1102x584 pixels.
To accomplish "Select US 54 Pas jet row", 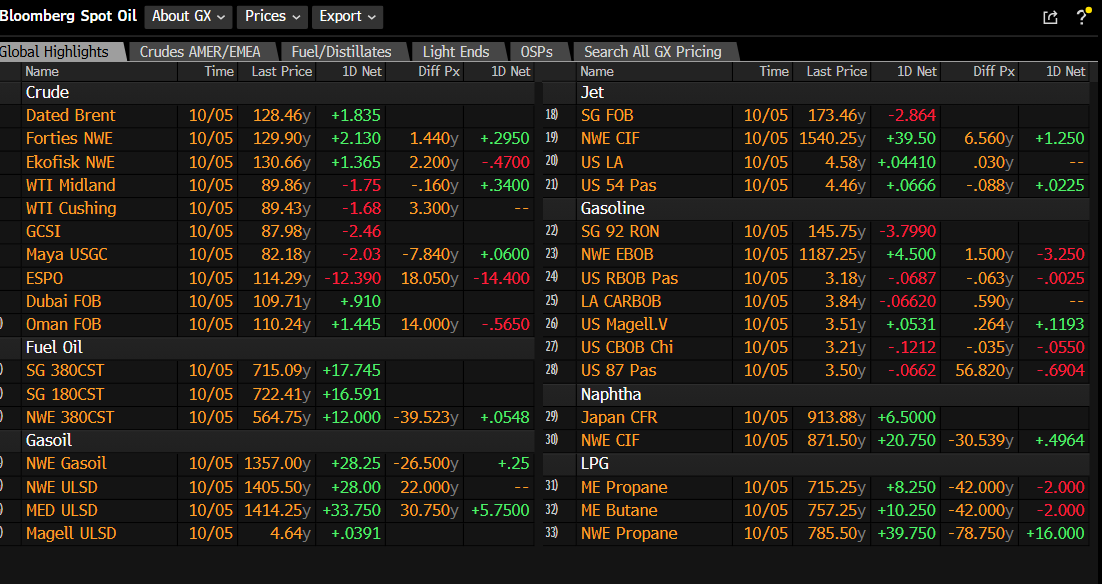I will click(x=816, y=186).
